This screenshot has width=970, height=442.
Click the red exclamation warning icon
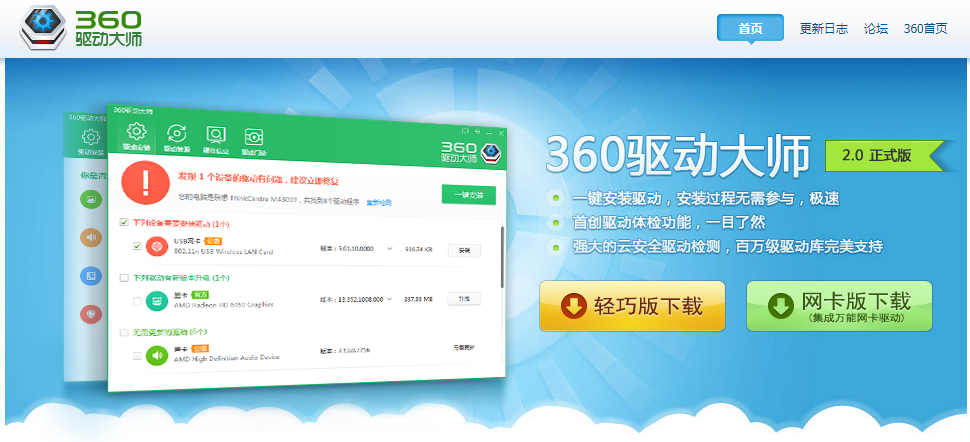145,182
